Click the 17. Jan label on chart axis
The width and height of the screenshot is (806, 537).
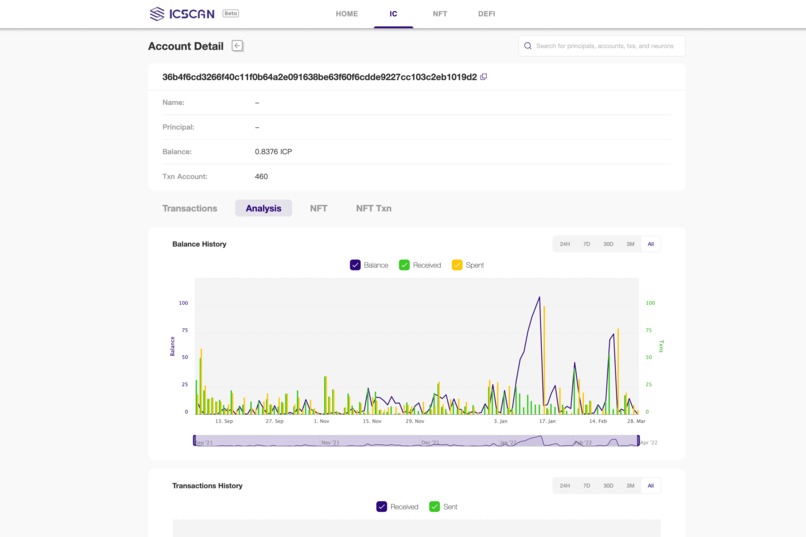click(x=547, y=421)
